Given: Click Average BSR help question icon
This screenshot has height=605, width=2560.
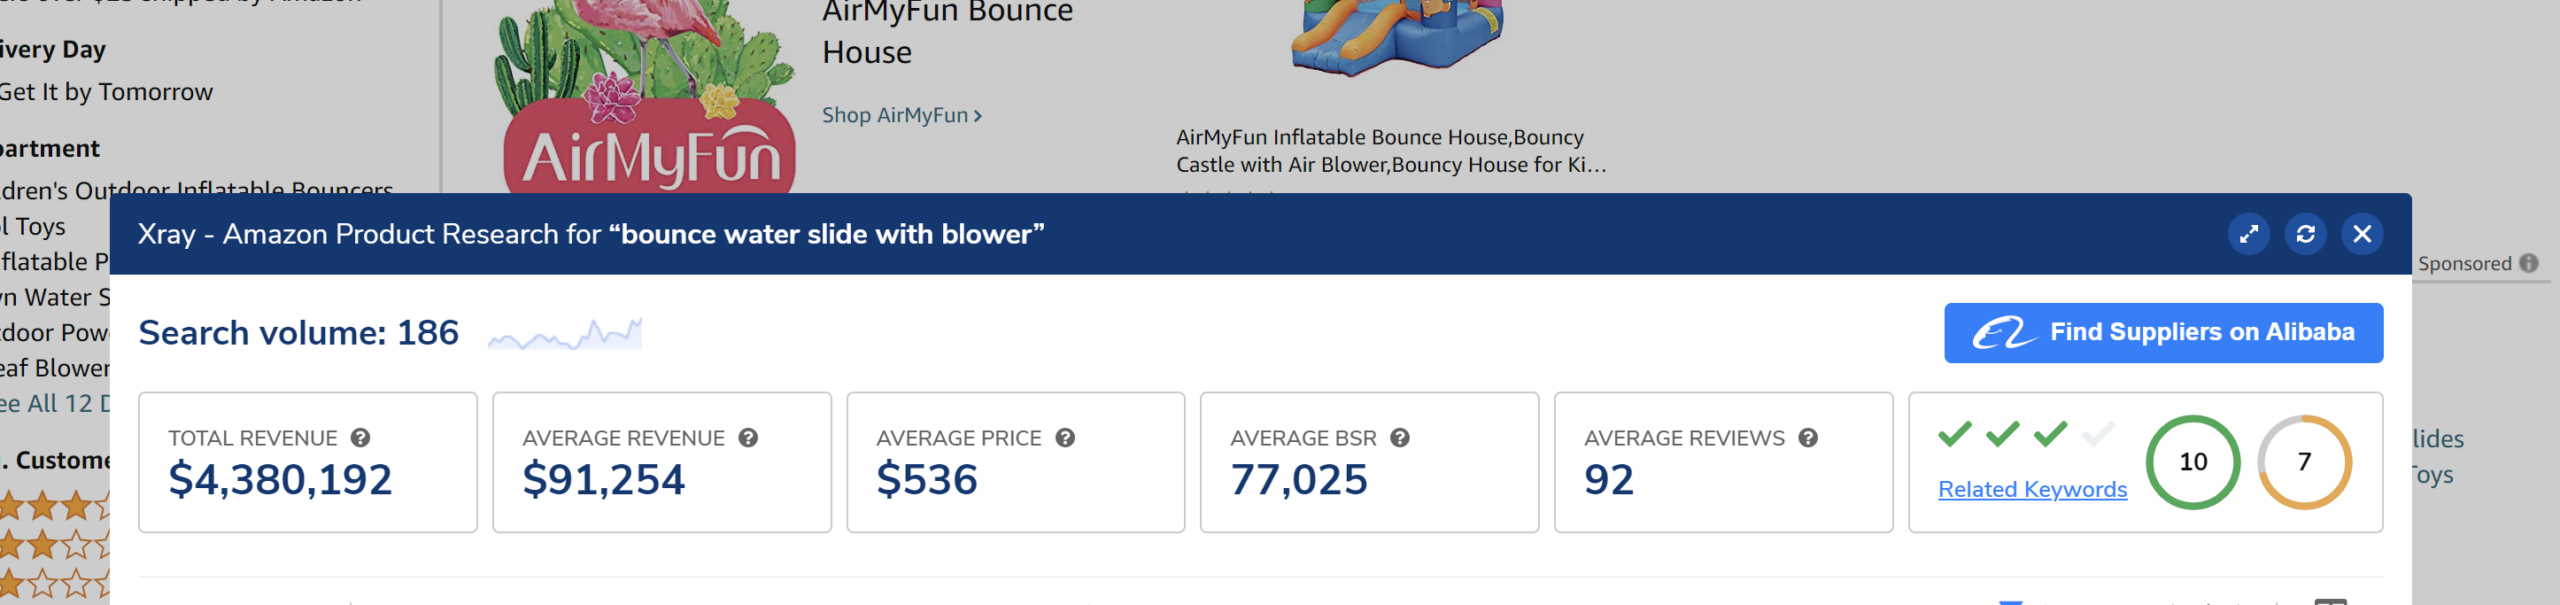Looking at the screenshot, I should [x=1400, y=438].
